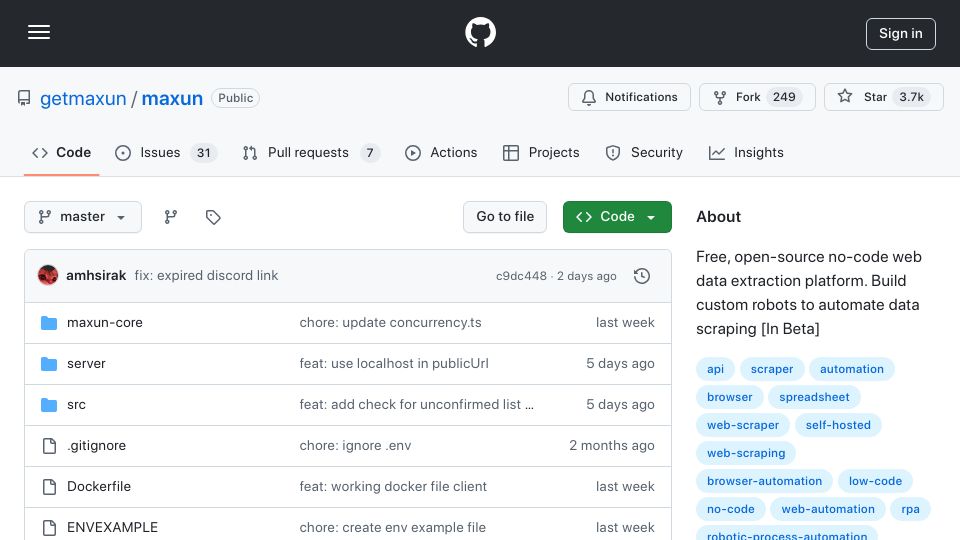This screenshot has width=960, height=540.
Task: Open the maxun-core folder
Action: coord(105,323)
